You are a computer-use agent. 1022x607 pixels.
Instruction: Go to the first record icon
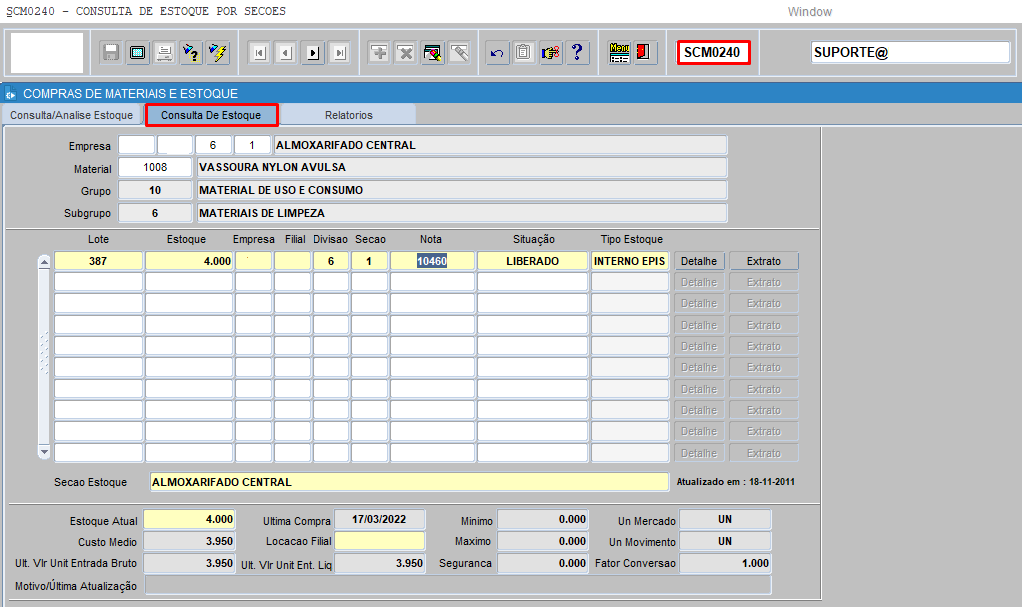(x=260, y=53)
